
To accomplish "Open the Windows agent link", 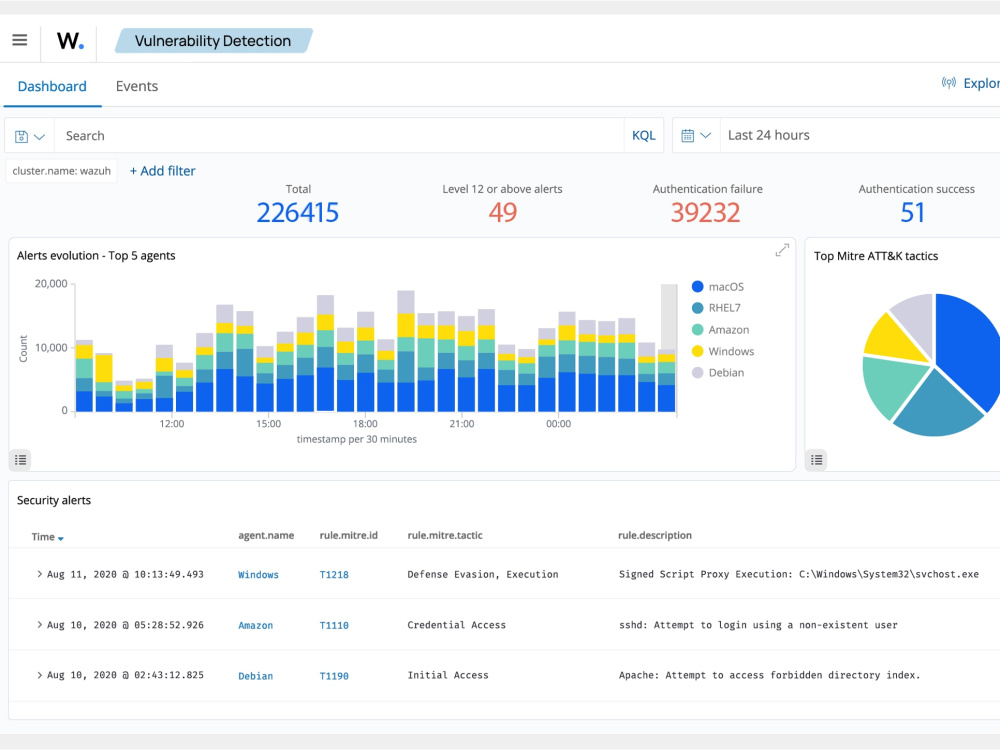I will point(258,575).
